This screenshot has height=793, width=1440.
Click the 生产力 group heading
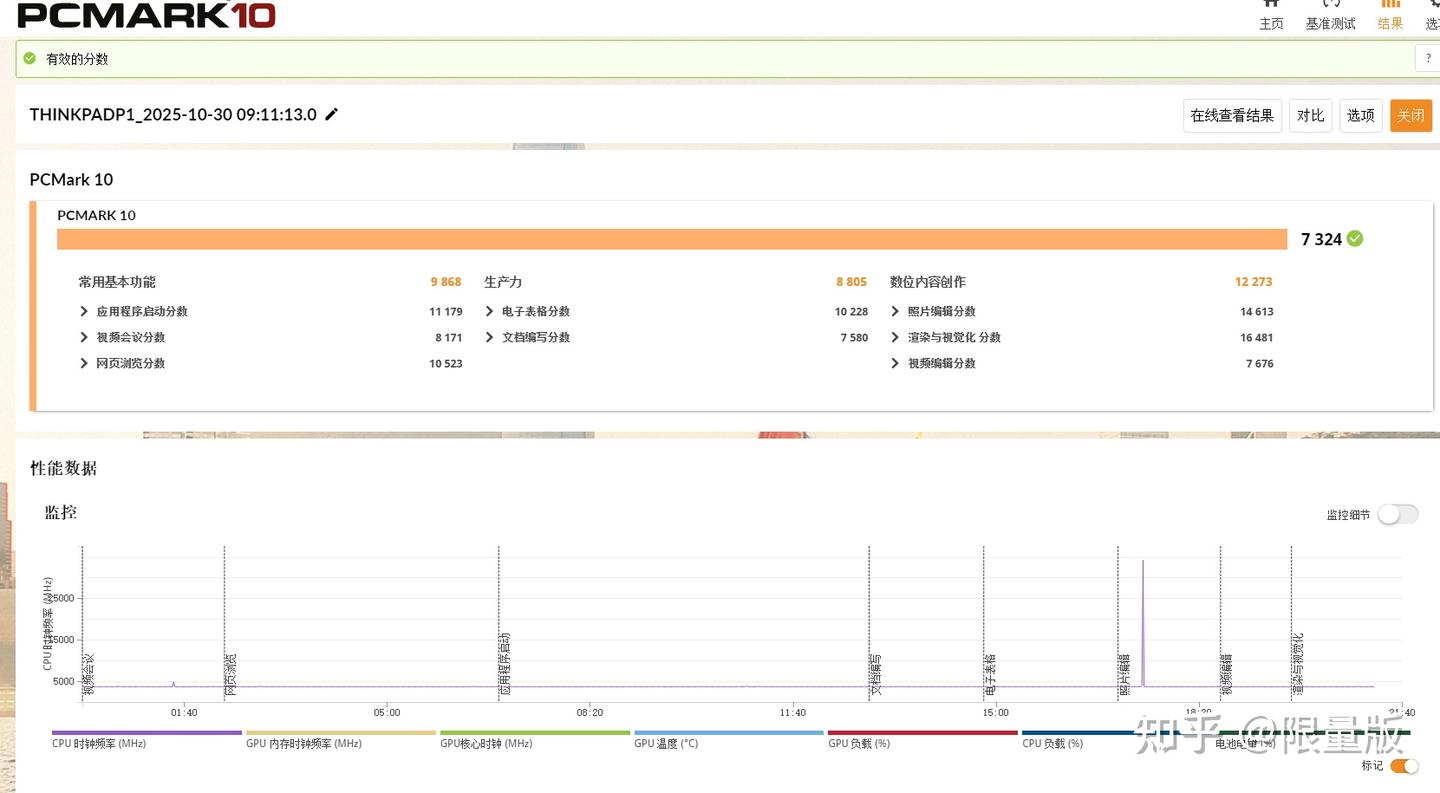(503, 282)
